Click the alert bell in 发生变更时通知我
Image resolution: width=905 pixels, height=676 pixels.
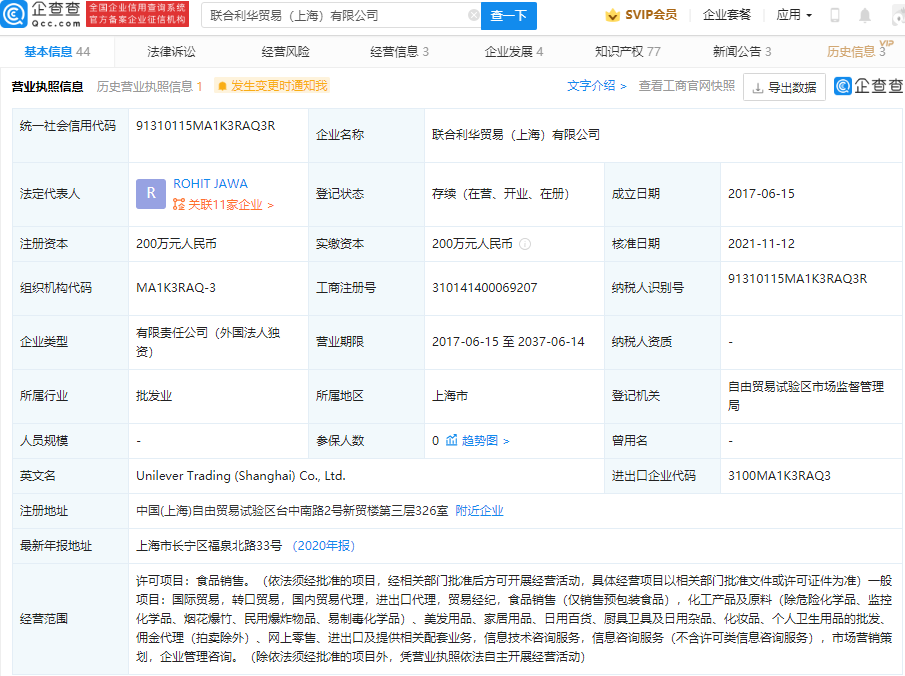[222, 87]
